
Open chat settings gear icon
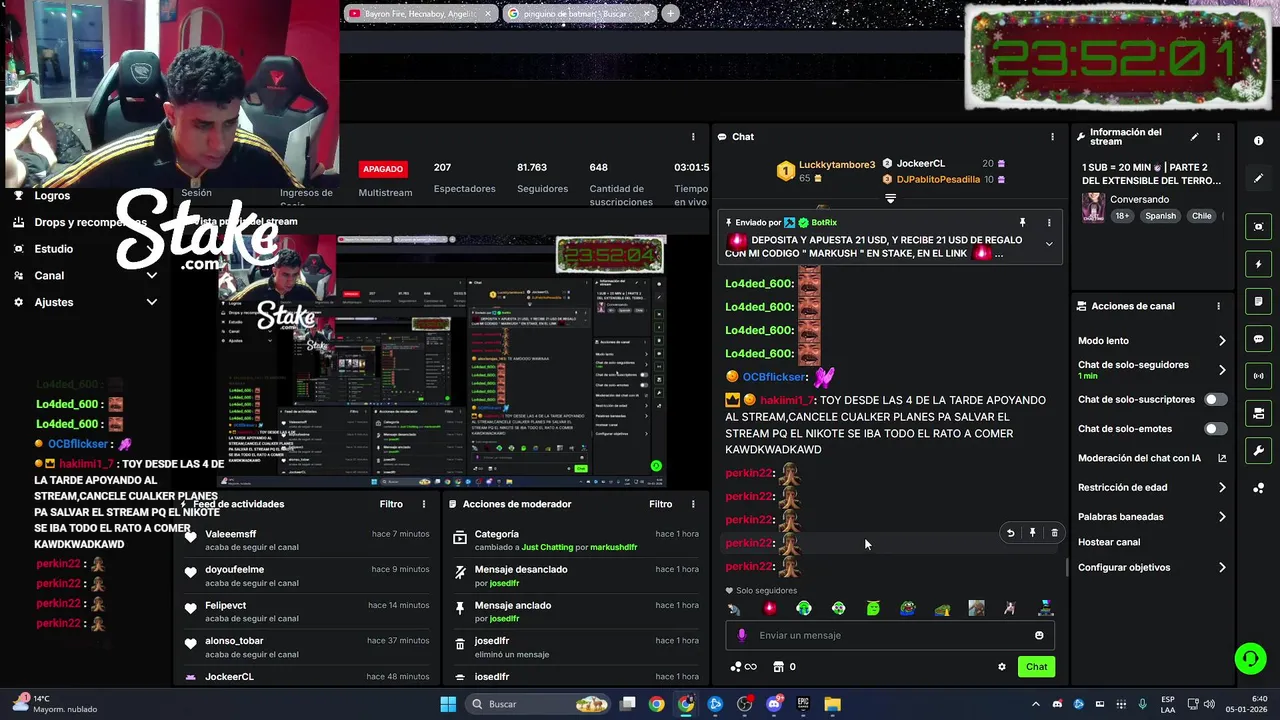point(1001,667)
